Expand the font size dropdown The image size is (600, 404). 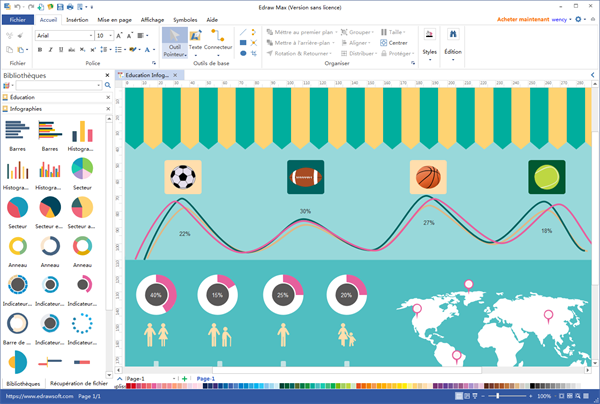[x=109, y=35]
